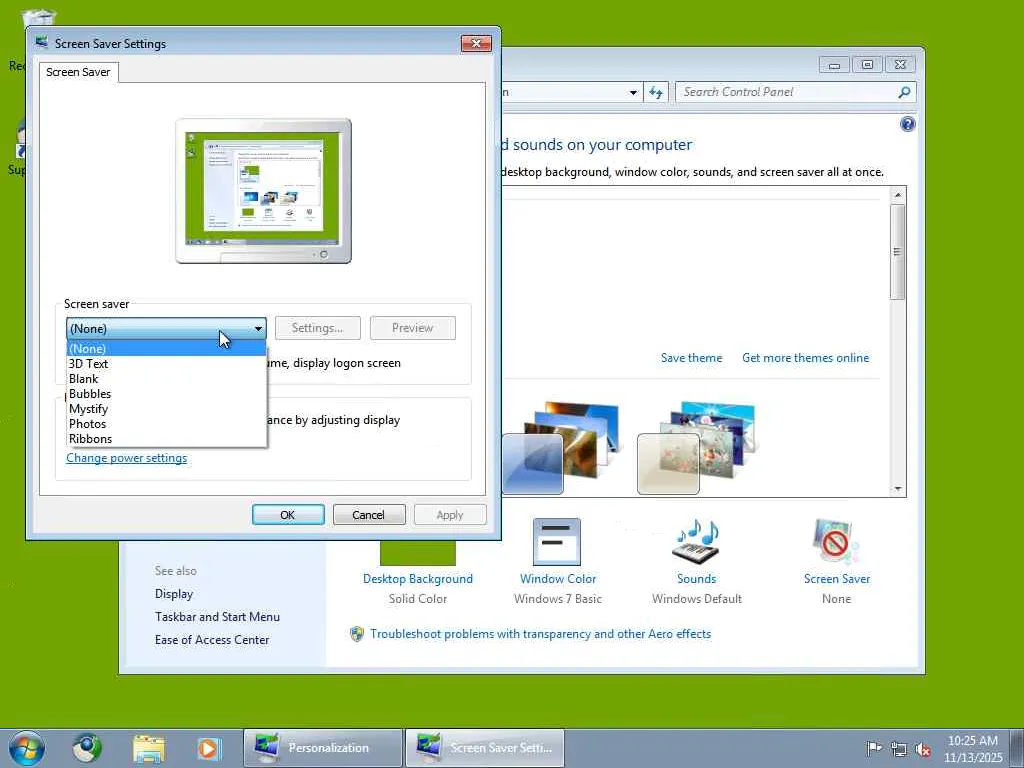Click the screen saver monitor preview image
1024x768 pixels.
pos(264,191)
